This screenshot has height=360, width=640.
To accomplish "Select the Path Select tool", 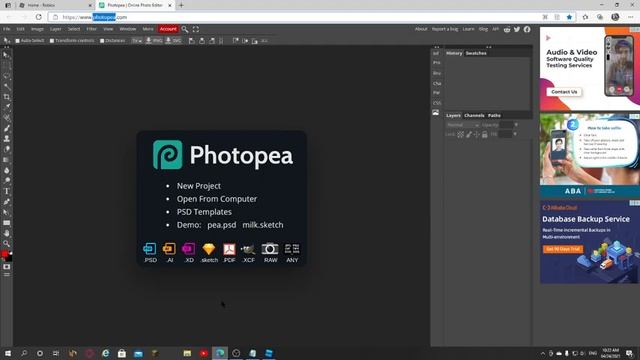I will click(x=6, y=212).
